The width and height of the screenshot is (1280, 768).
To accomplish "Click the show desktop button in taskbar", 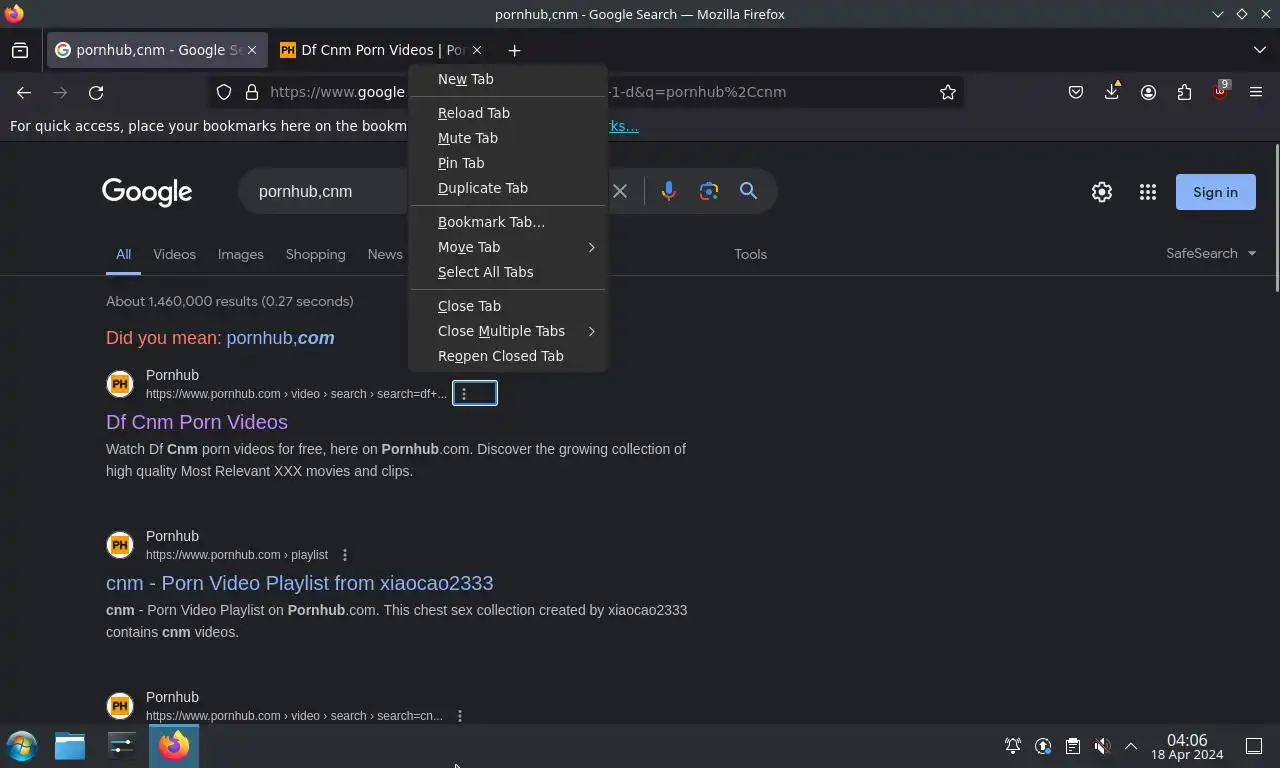I will point(1254,746).
